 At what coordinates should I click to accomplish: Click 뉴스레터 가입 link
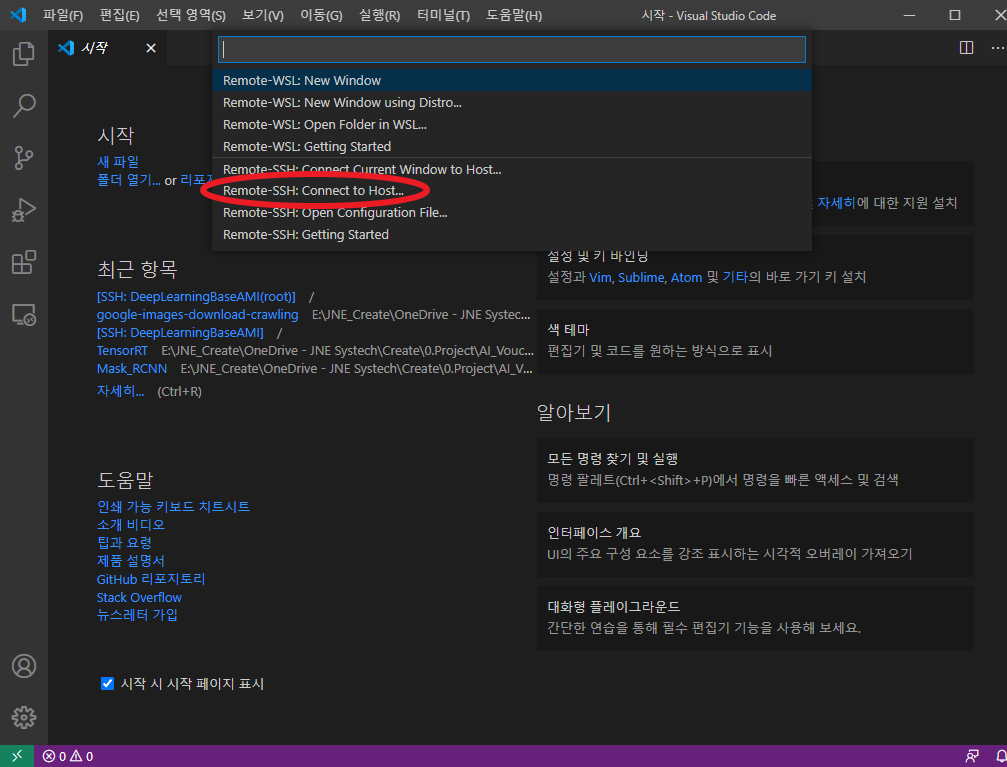pos(137,615)
